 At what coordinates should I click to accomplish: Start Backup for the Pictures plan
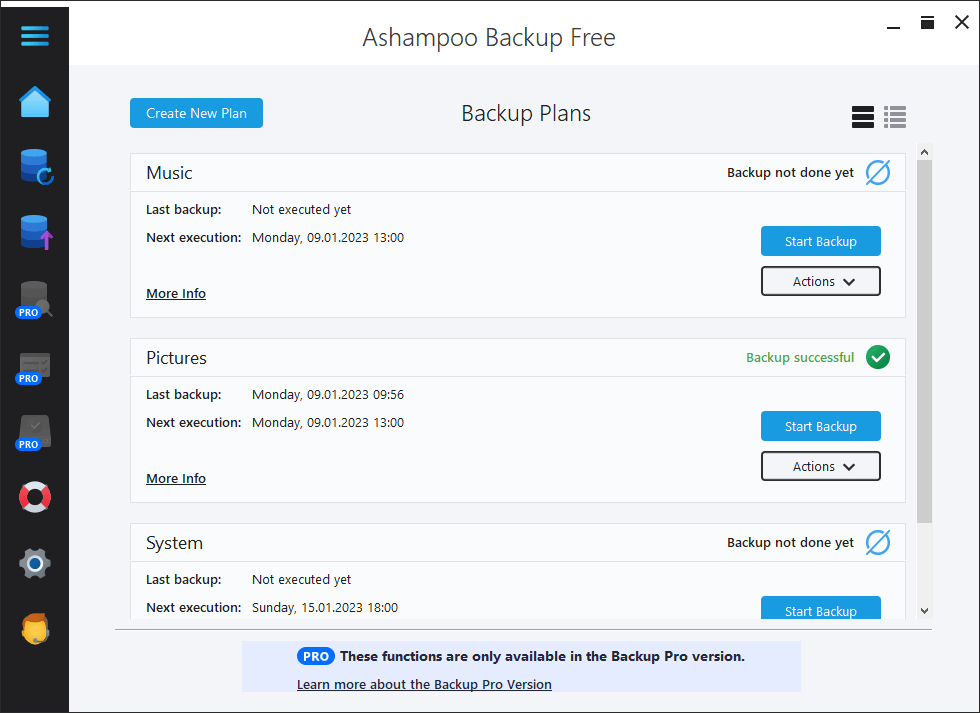click(820, 426)
